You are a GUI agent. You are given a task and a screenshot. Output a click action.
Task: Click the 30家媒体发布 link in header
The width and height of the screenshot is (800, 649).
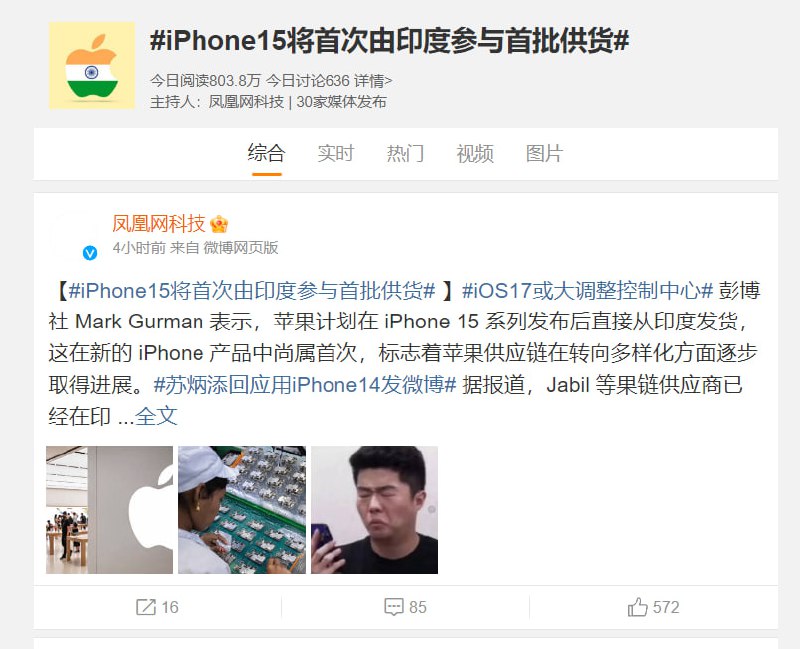click(x=341, y=102)
